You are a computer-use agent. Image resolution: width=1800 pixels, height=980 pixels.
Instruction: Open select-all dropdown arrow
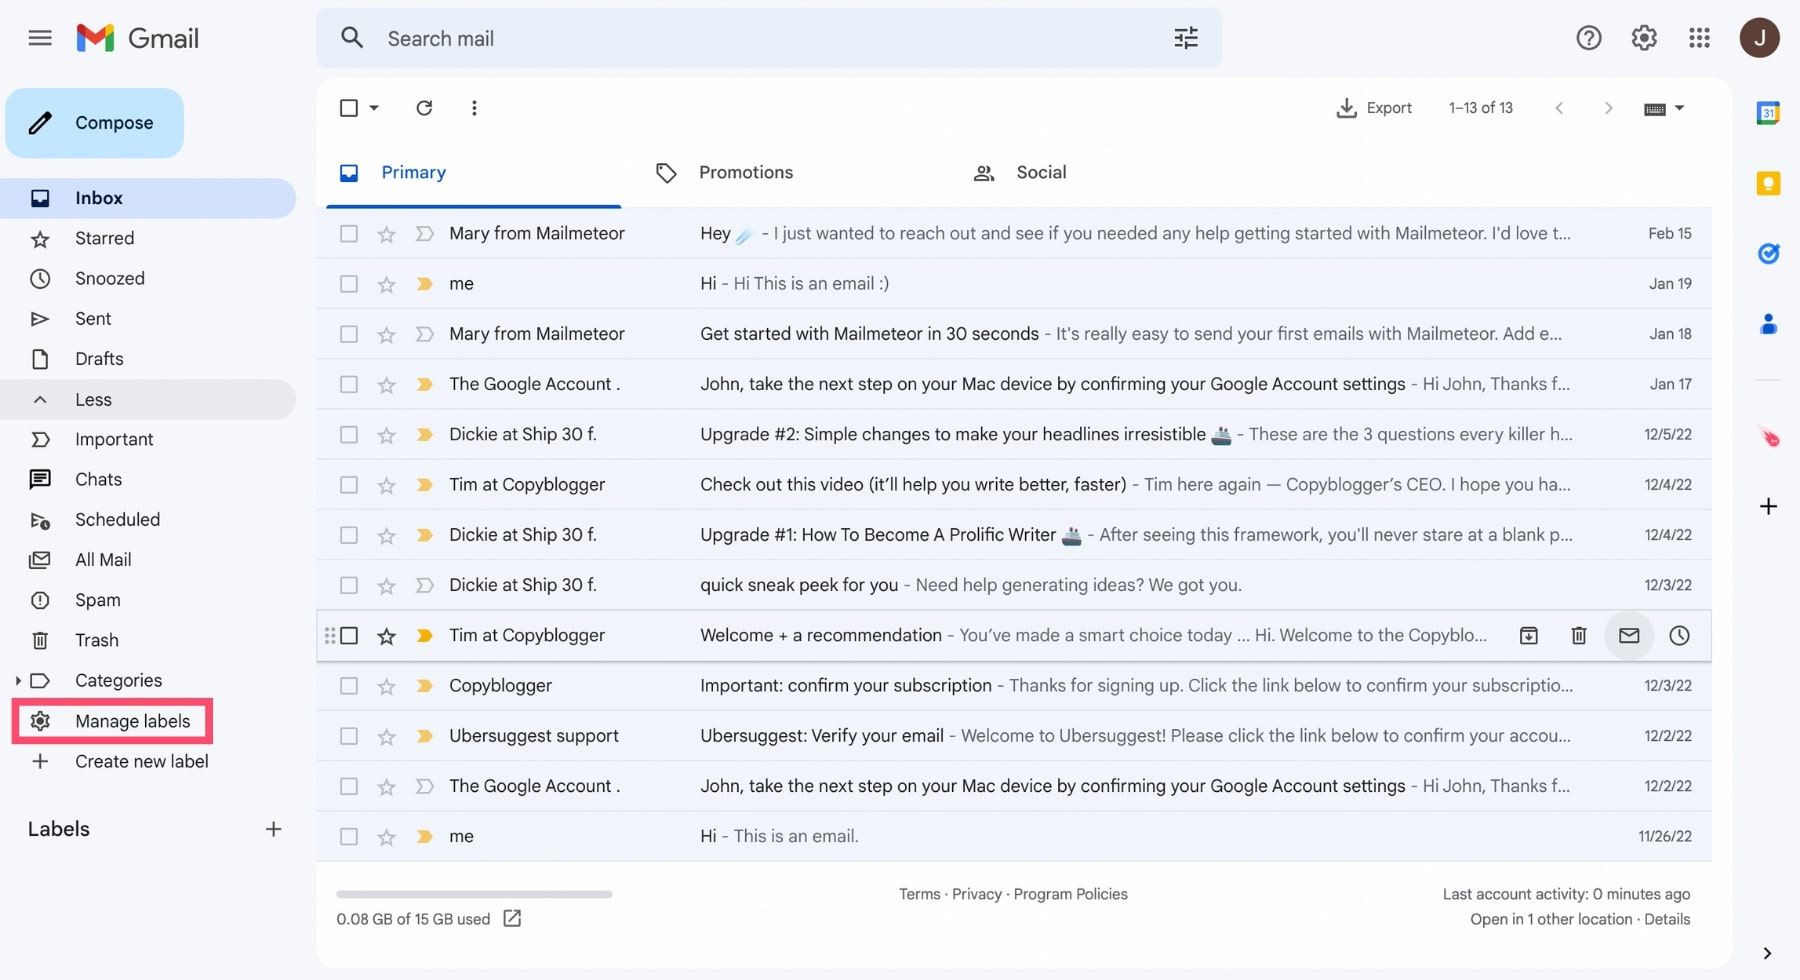point(374,108)
